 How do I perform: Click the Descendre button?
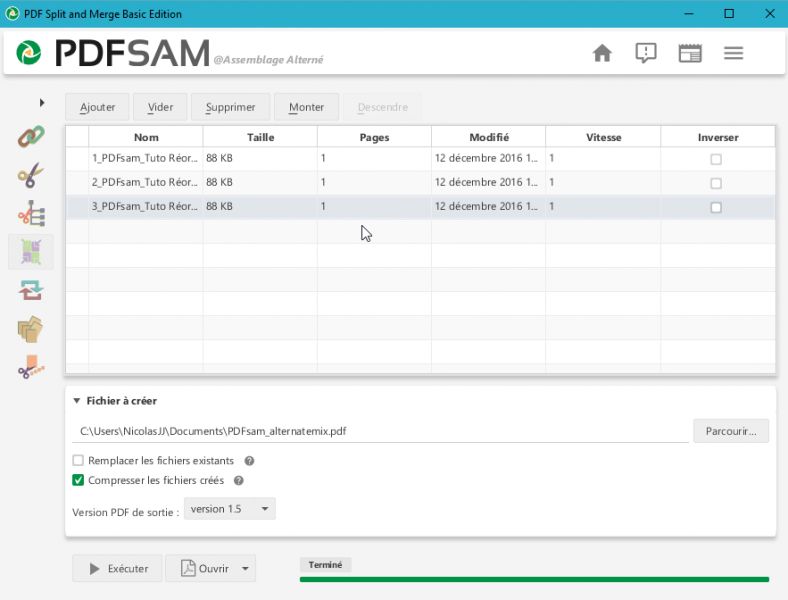click(383, 107)
